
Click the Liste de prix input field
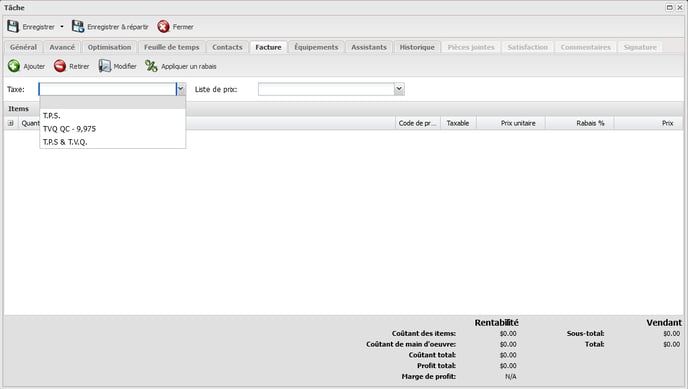[326, 89]
